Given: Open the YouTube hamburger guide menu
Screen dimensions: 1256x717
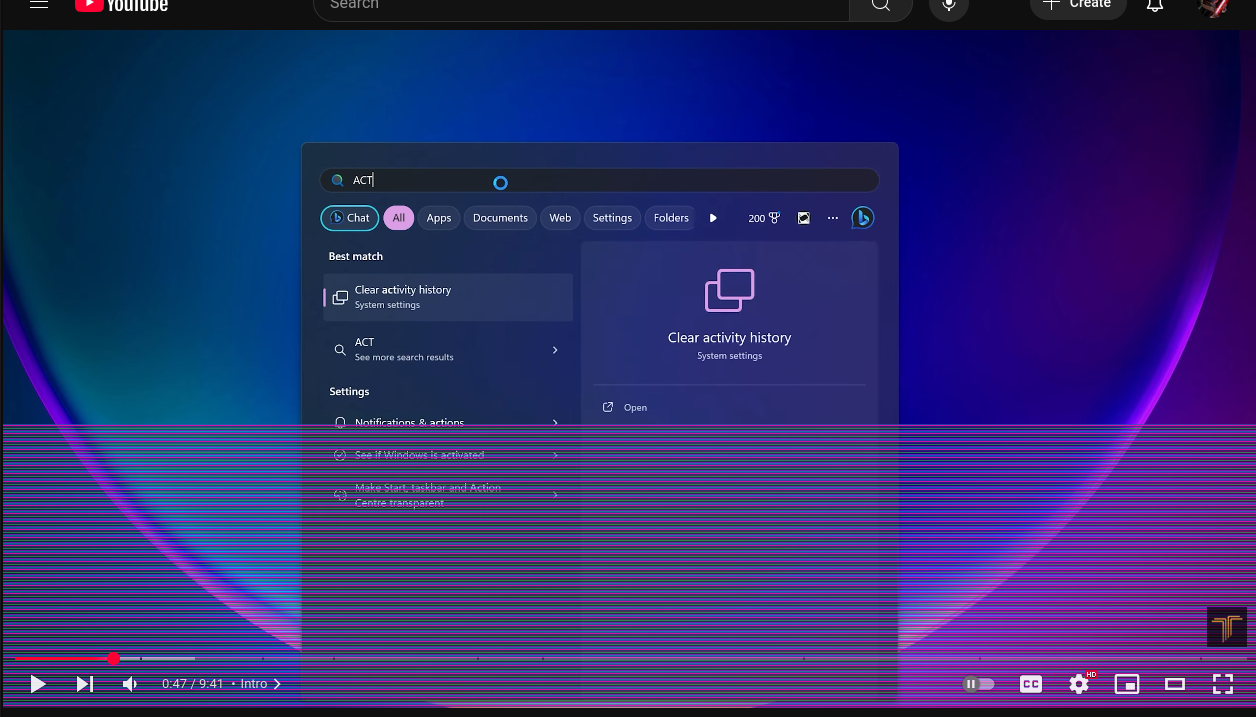Looking at the screenshot, I should pos(39,5).
